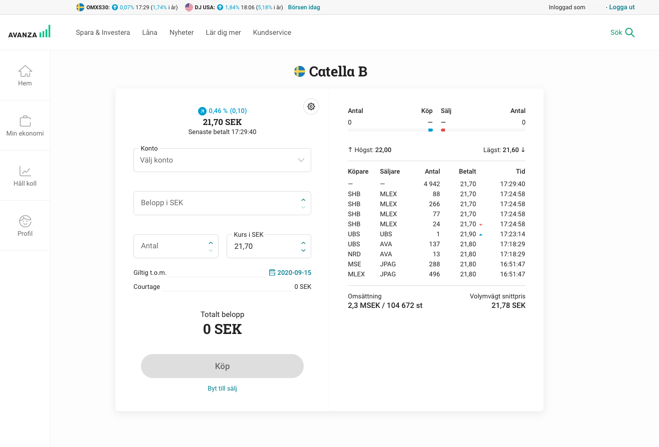Click the Byt till sälj link
This screenshot has width=659, height=447.
coord(222,388)
